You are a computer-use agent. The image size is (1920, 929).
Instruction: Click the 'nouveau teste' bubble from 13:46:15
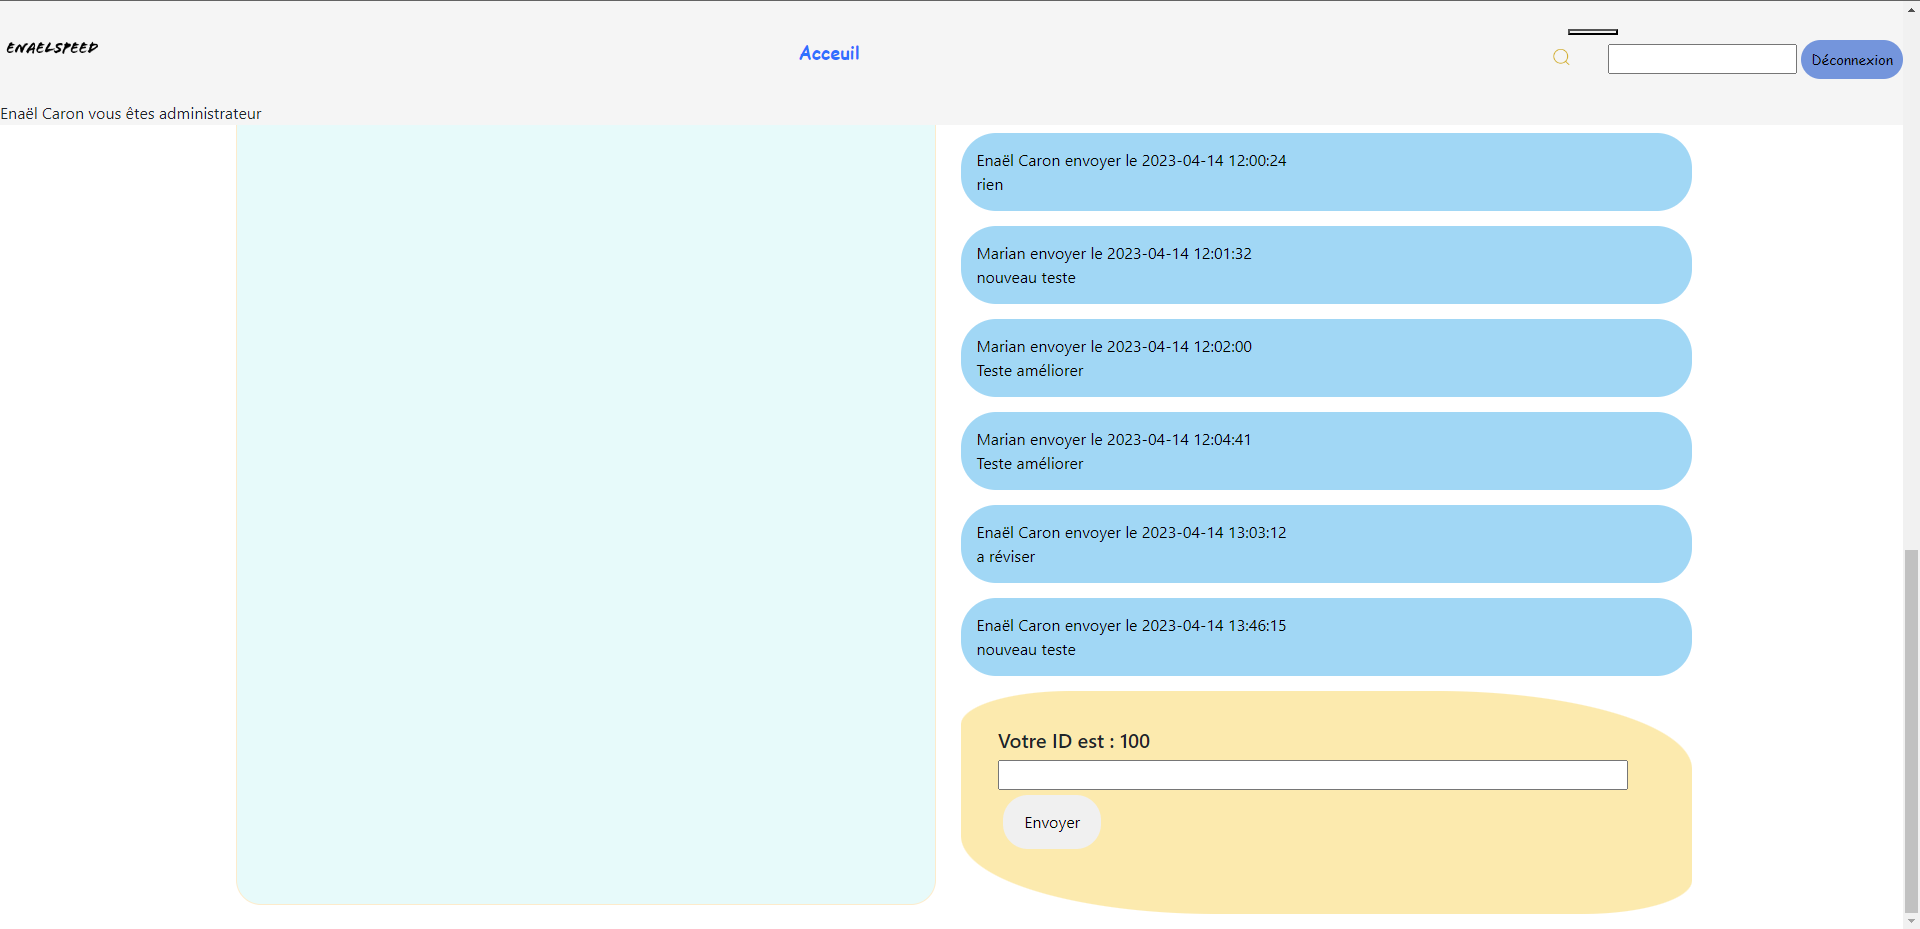[1325, 636]
